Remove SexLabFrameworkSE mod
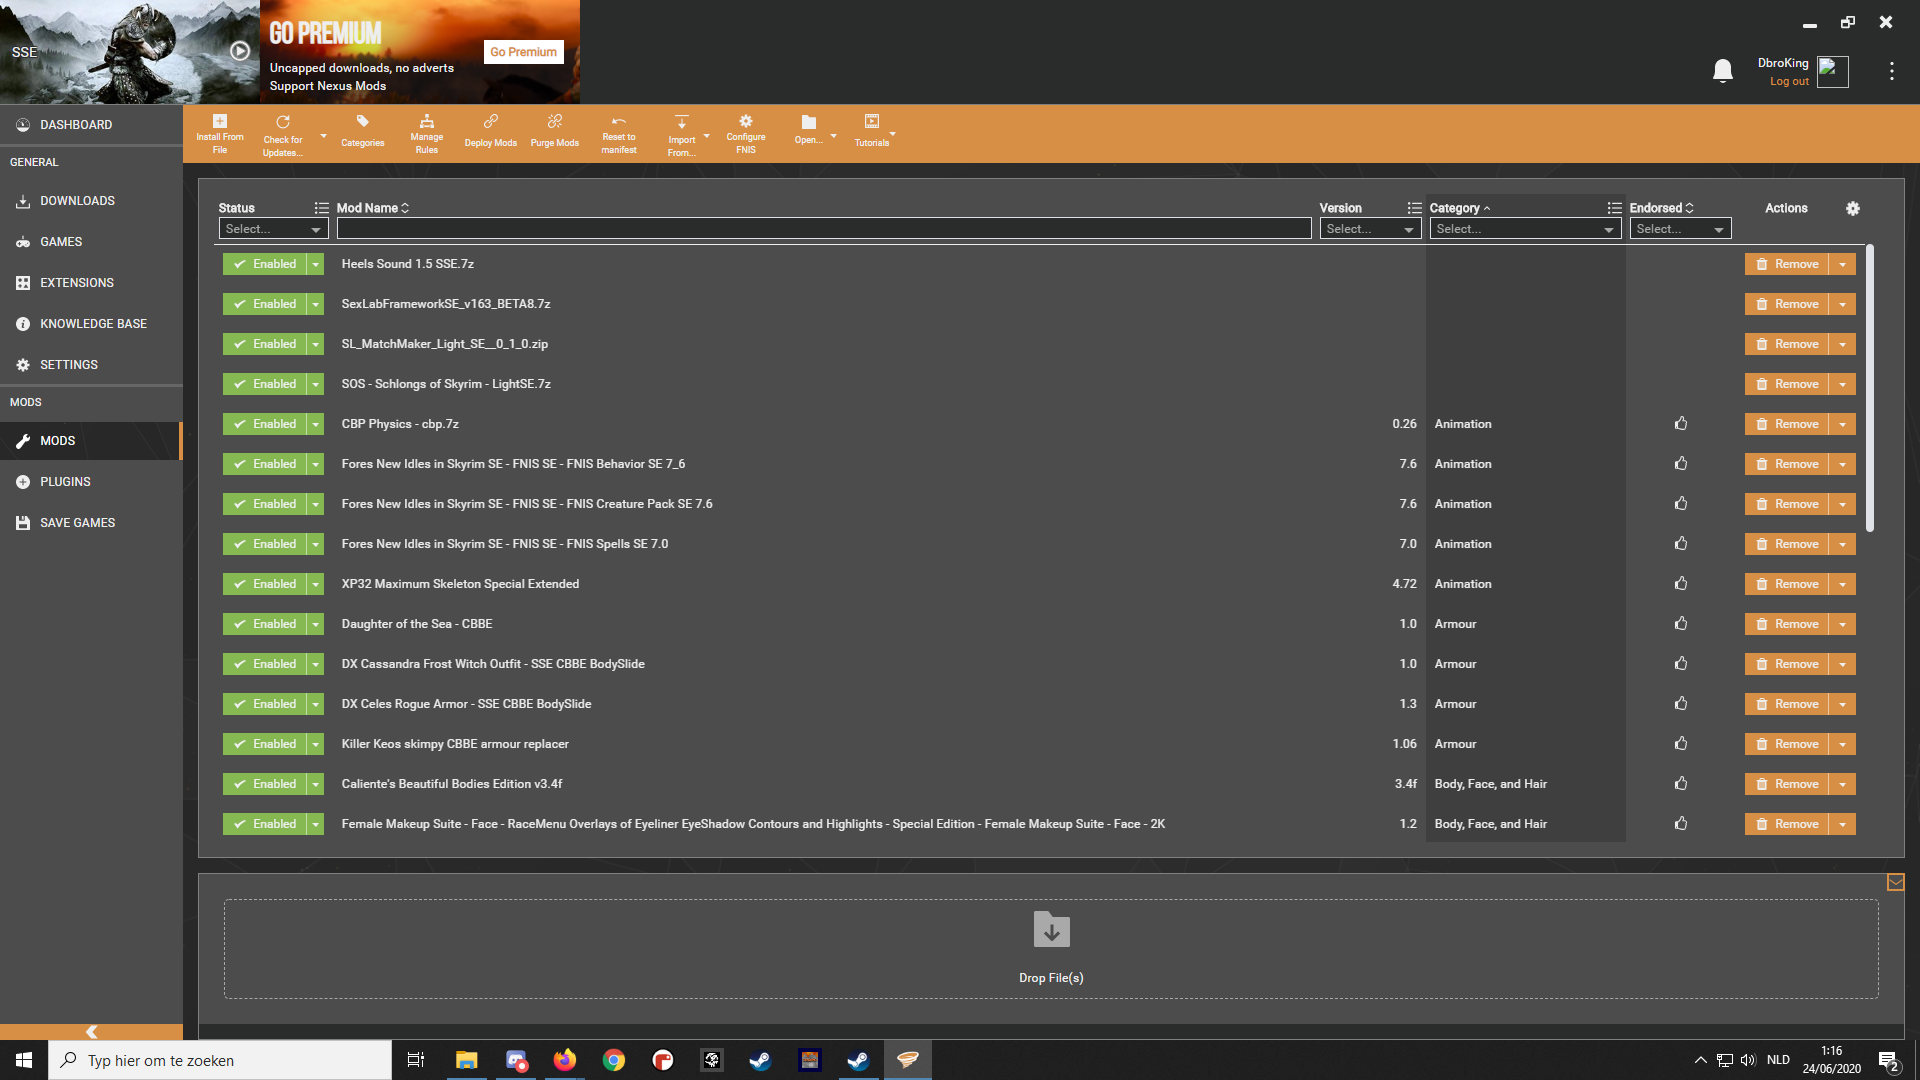1920x1080 pixels. [1787, 304]
